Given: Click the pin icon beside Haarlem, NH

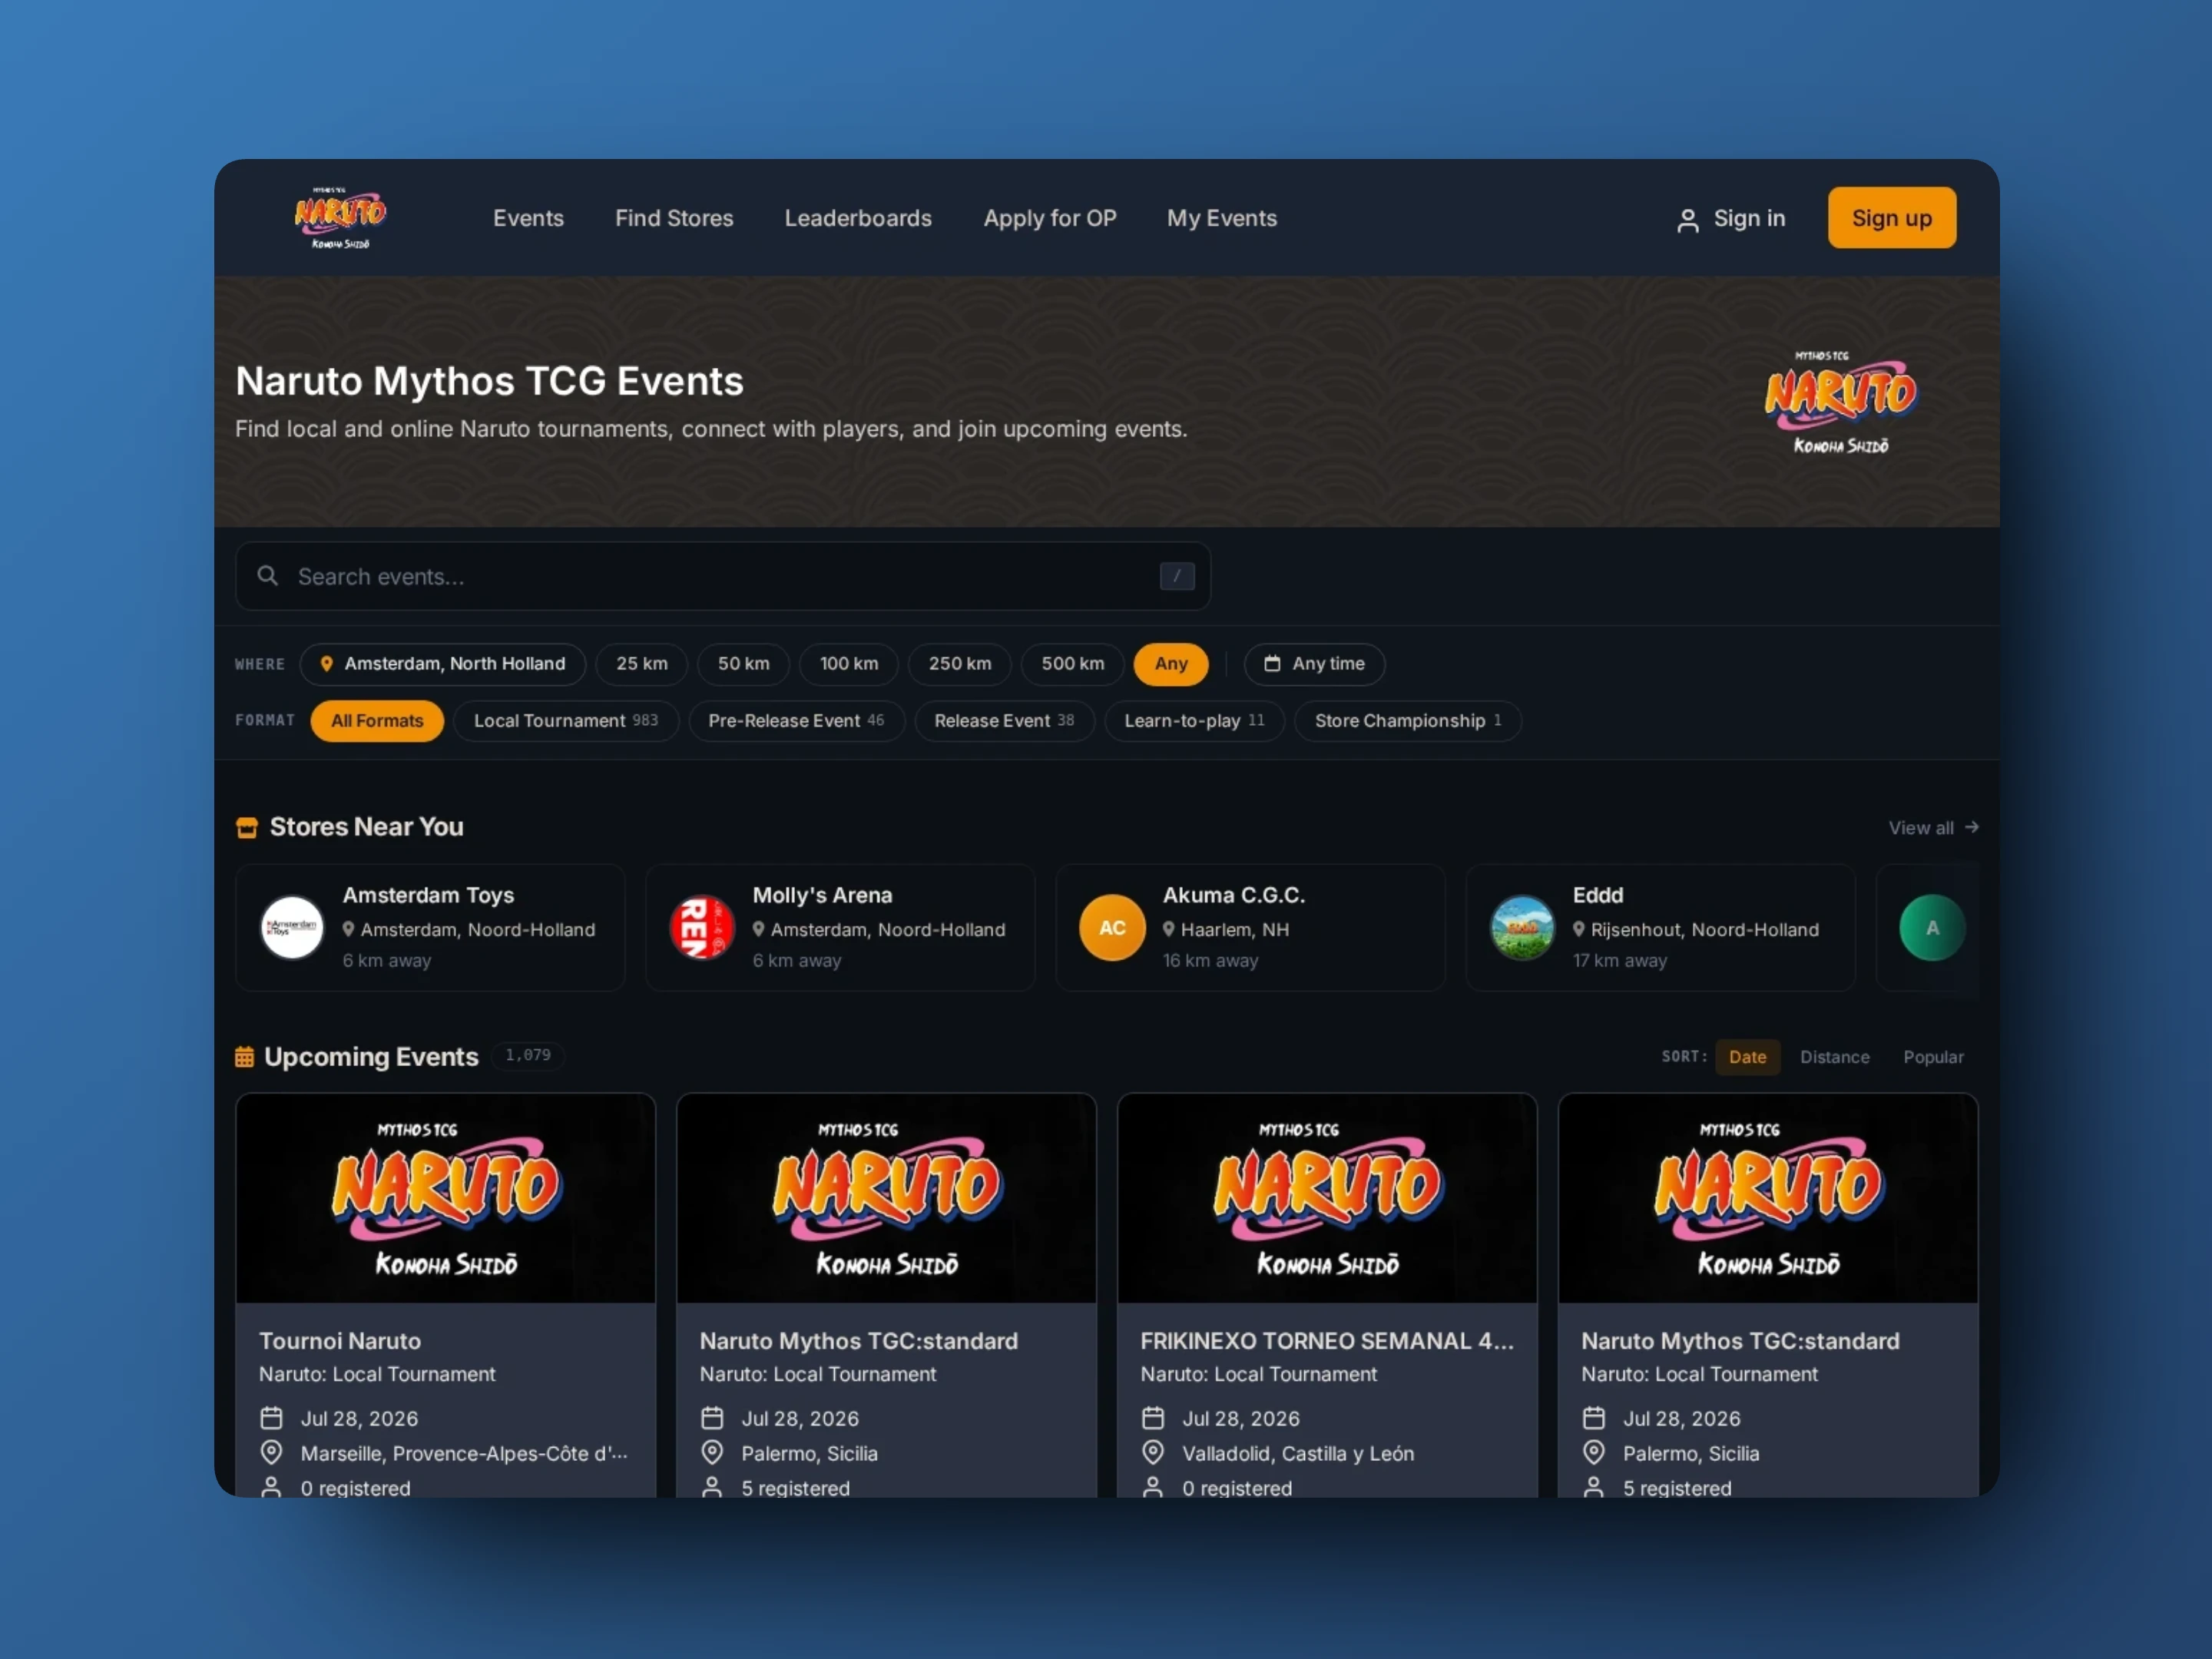Looking at the screenshot, I should pyautogui.click(x=1168, y=929).
